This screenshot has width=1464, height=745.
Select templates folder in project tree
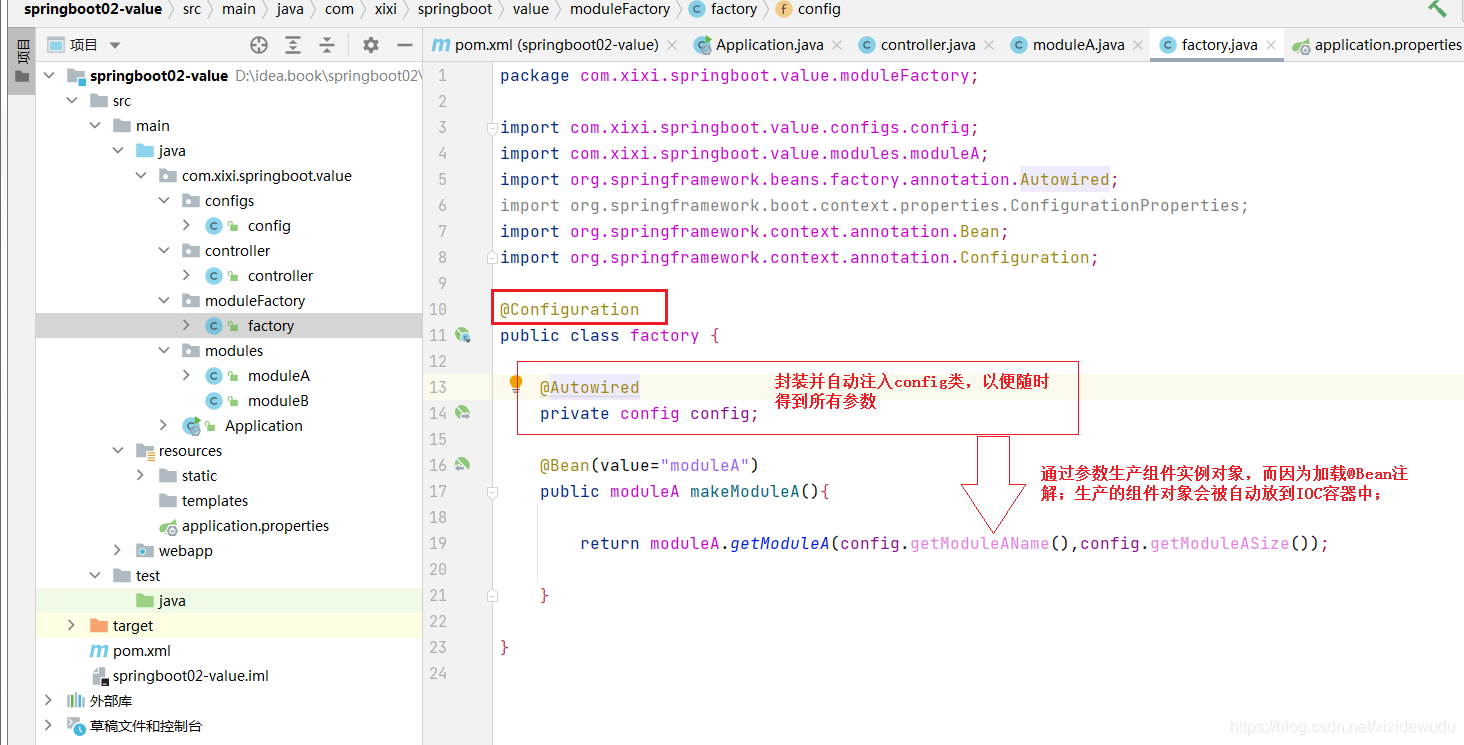pos(215,501)
